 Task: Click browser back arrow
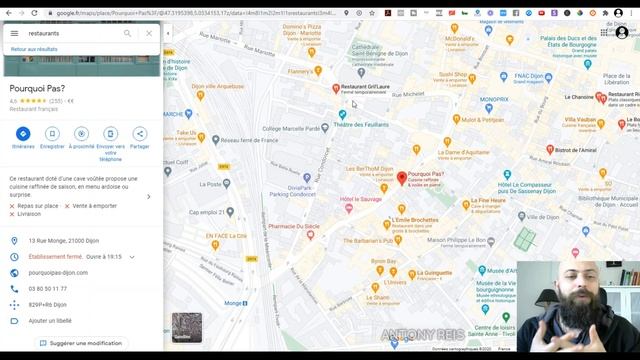(9, 13)
